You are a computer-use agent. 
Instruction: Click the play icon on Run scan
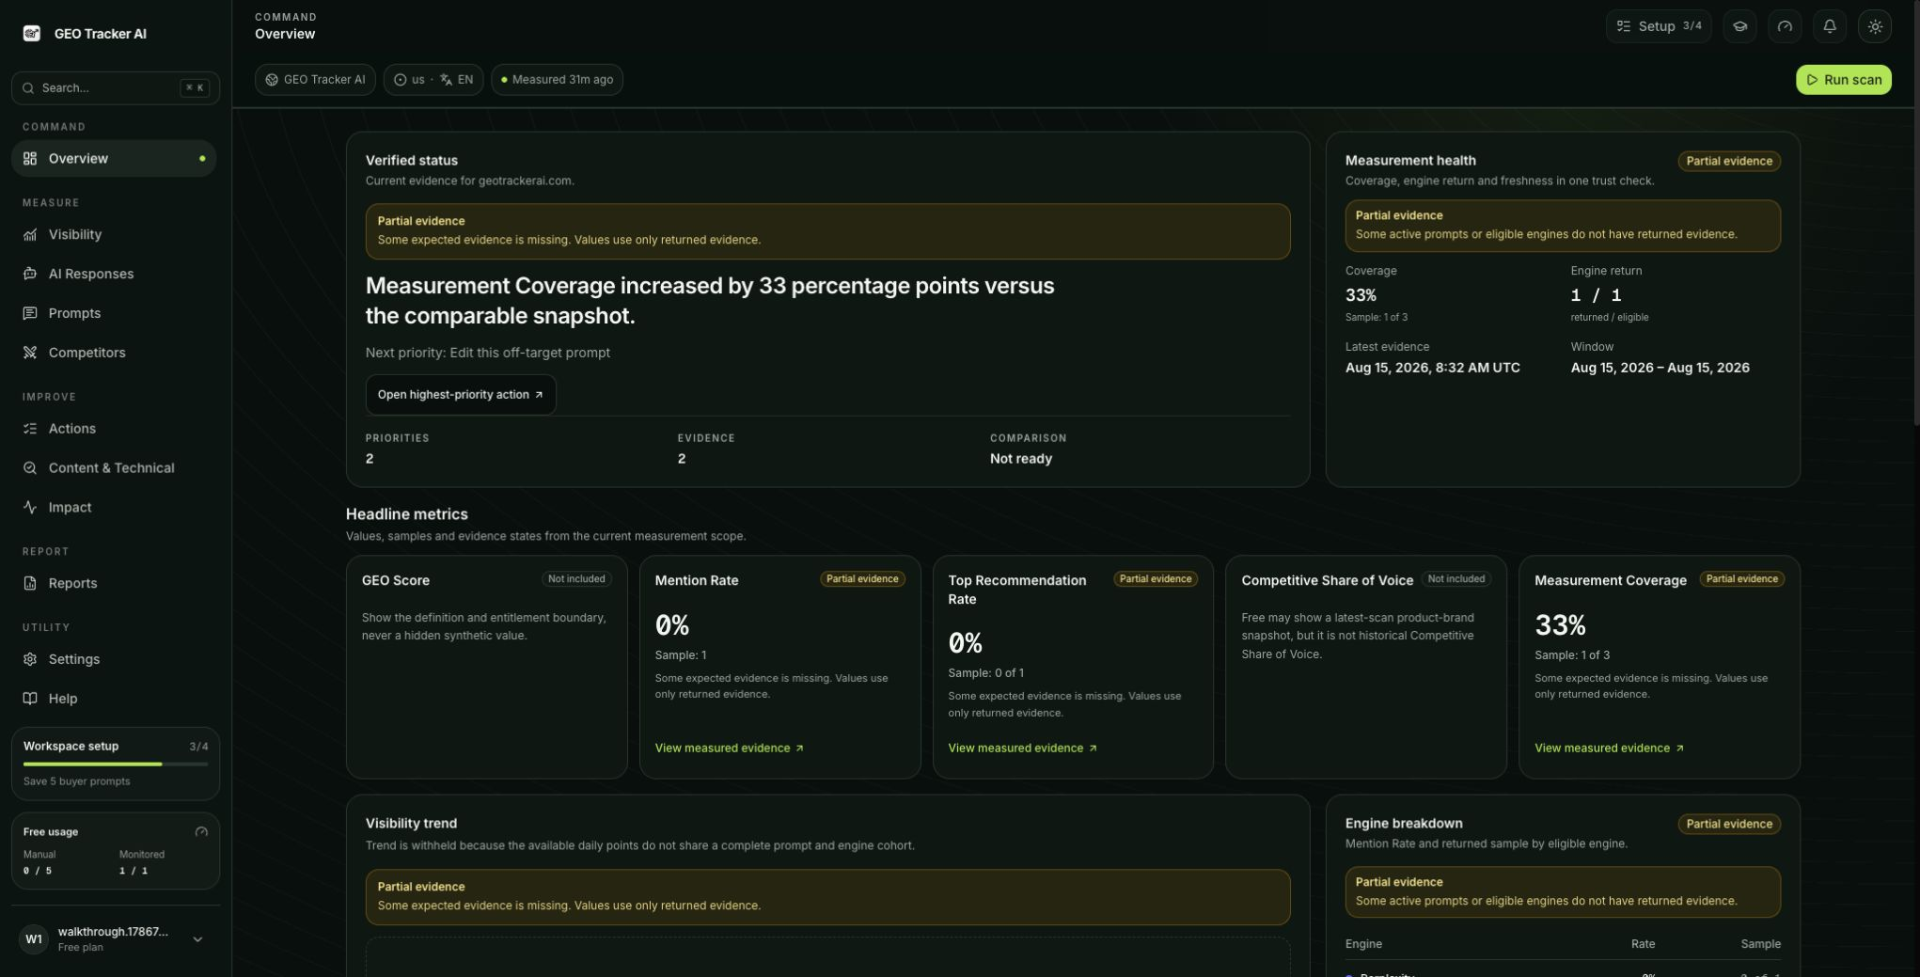click(x=1812, y=80)
